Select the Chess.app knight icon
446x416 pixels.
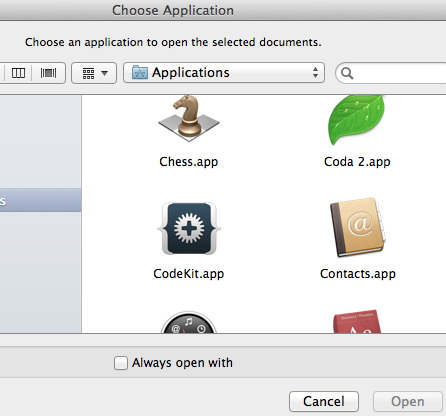(x=189, y=118)
